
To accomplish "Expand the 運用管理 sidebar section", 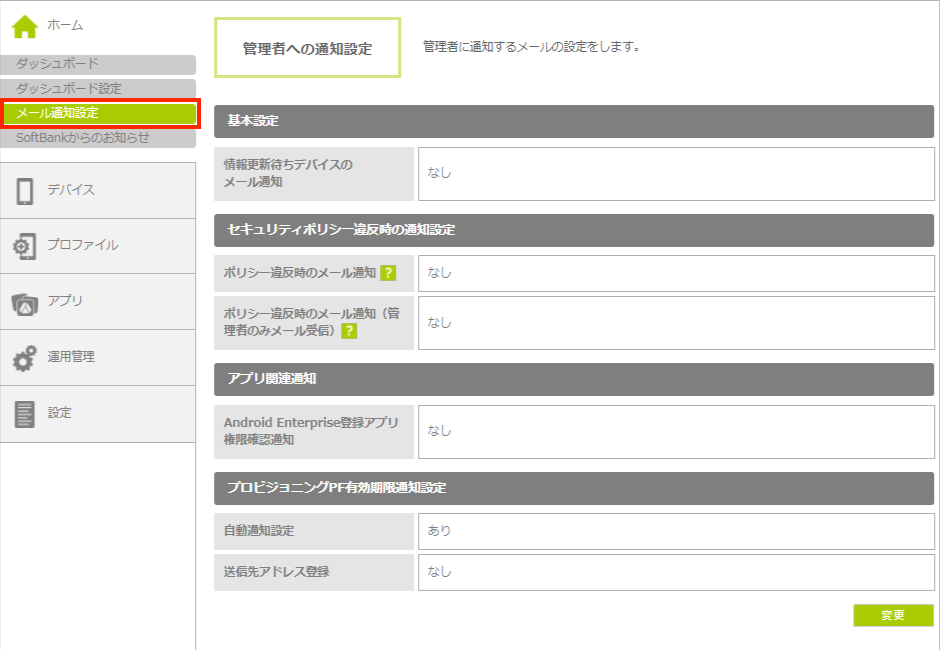I will pos(71,357).
